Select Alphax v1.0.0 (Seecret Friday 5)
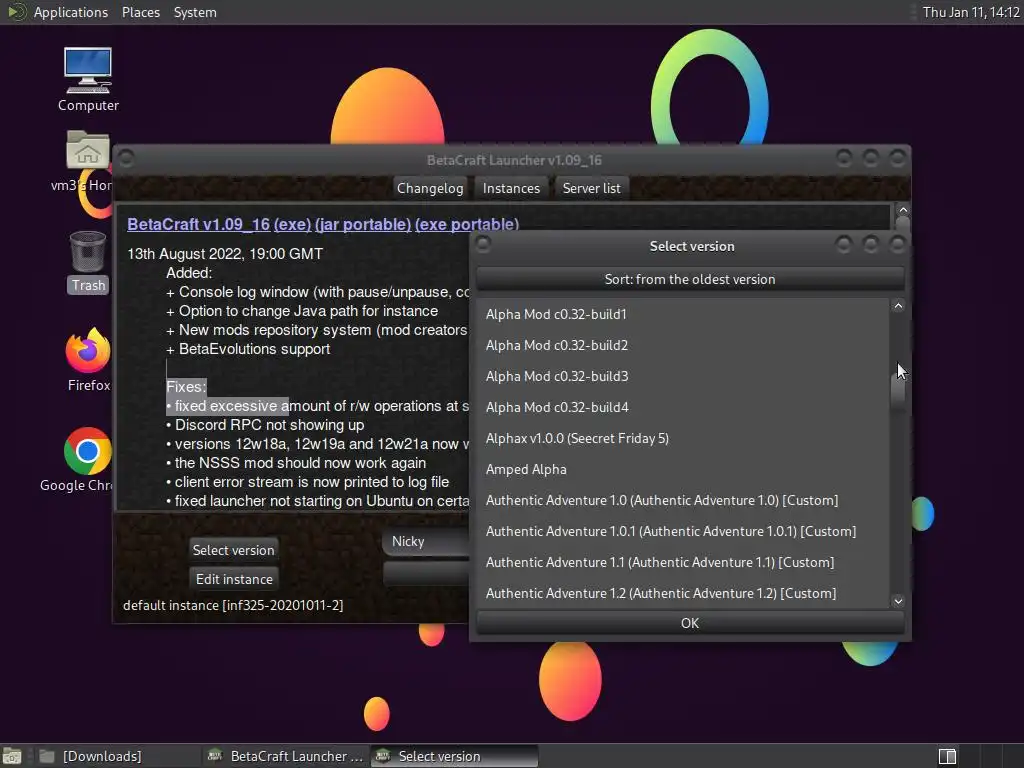1024x768 pixels. [x=682, y=438]
